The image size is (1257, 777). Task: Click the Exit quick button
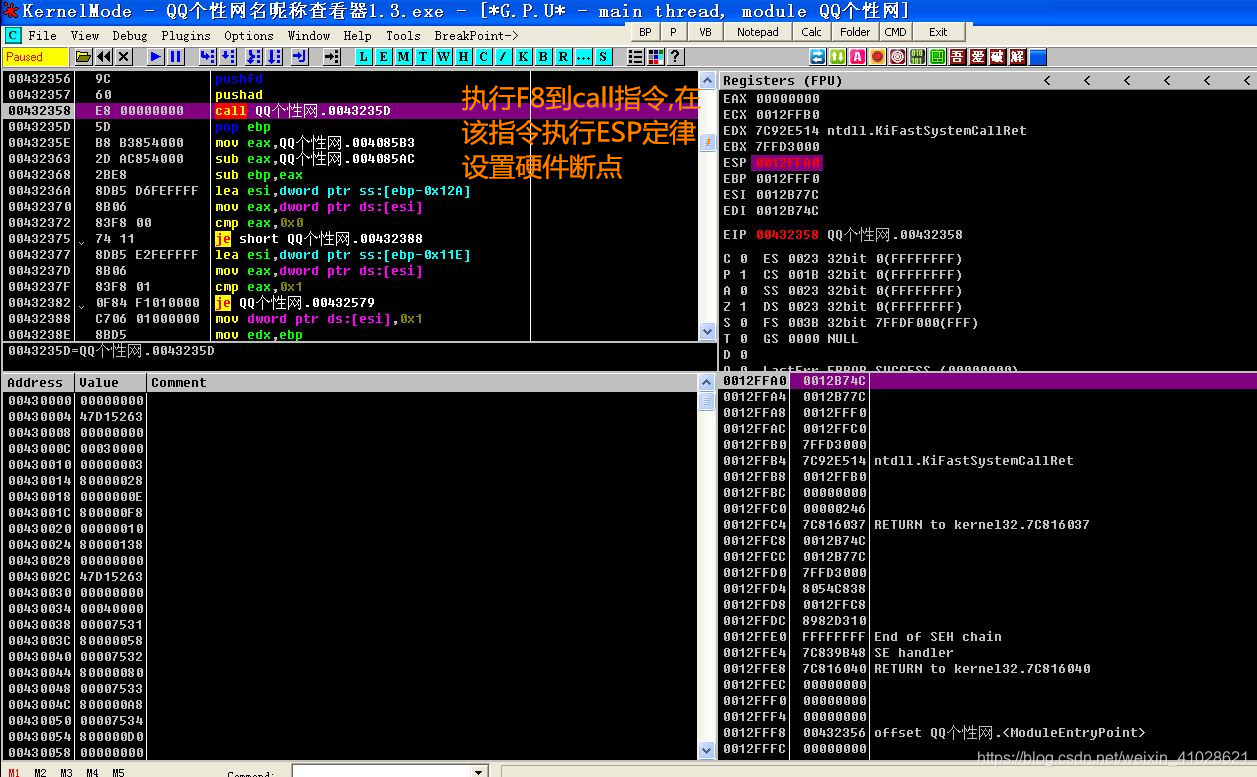(x=938, y=32)
